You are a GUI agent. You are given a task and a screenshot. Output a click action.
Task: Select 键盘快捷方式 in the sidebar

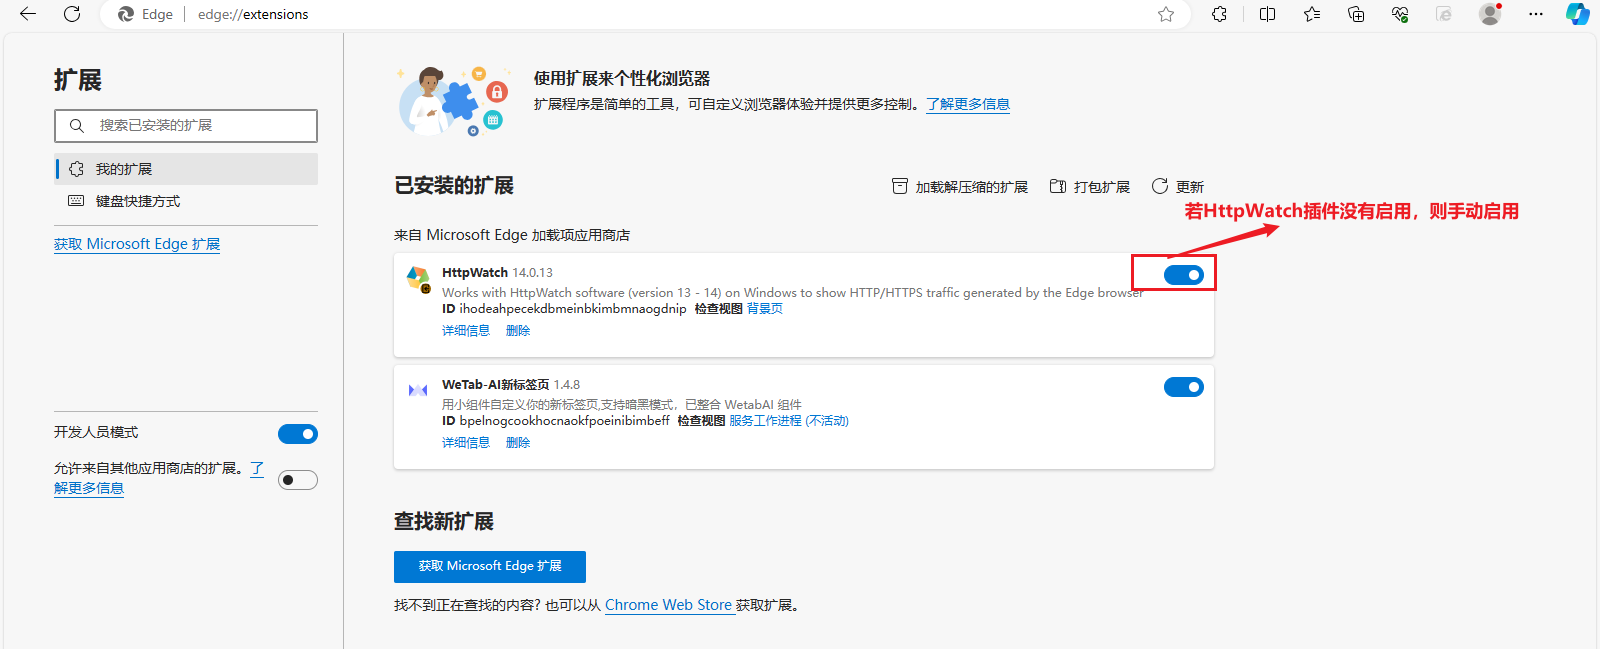pos(186,201)
